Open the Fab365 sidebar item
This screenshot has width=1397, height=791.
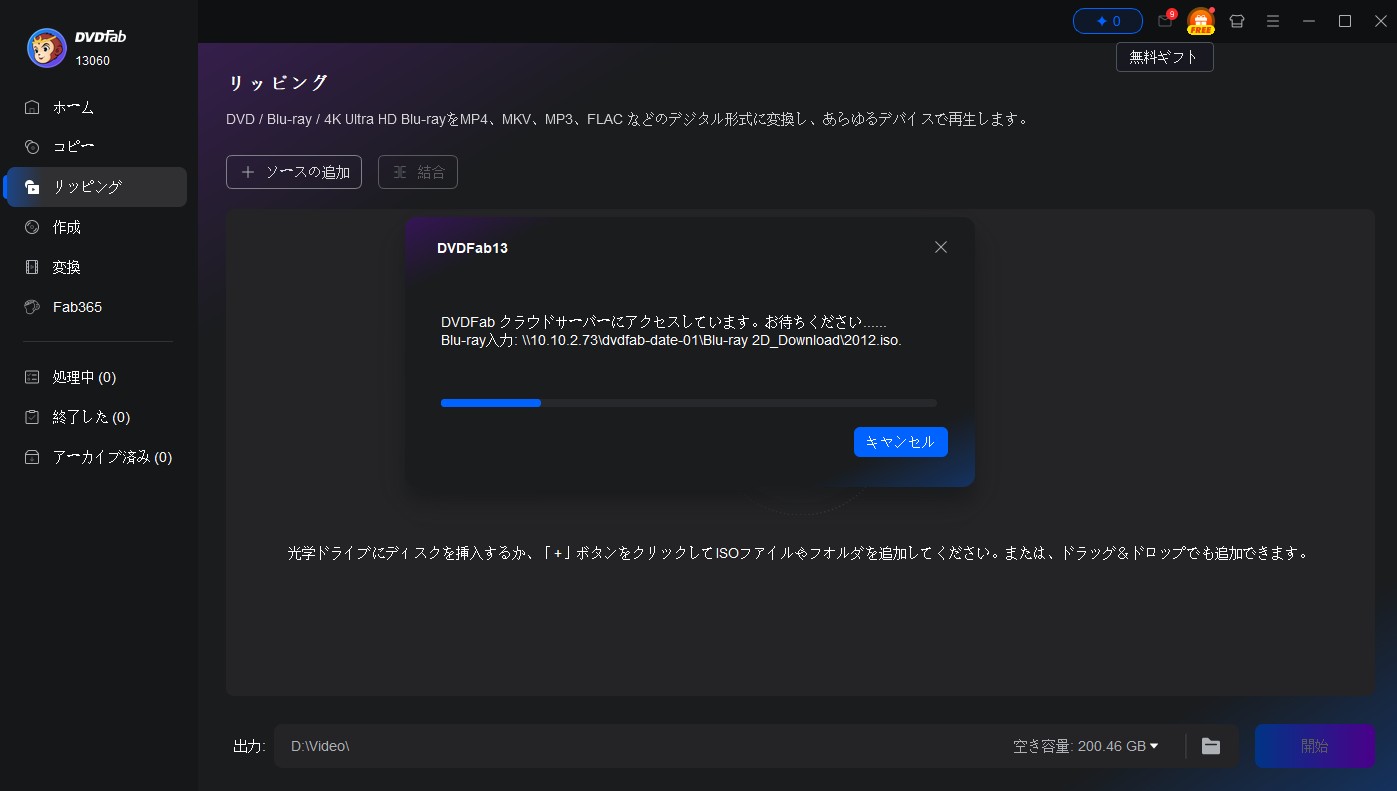click(x=97, y=307)
